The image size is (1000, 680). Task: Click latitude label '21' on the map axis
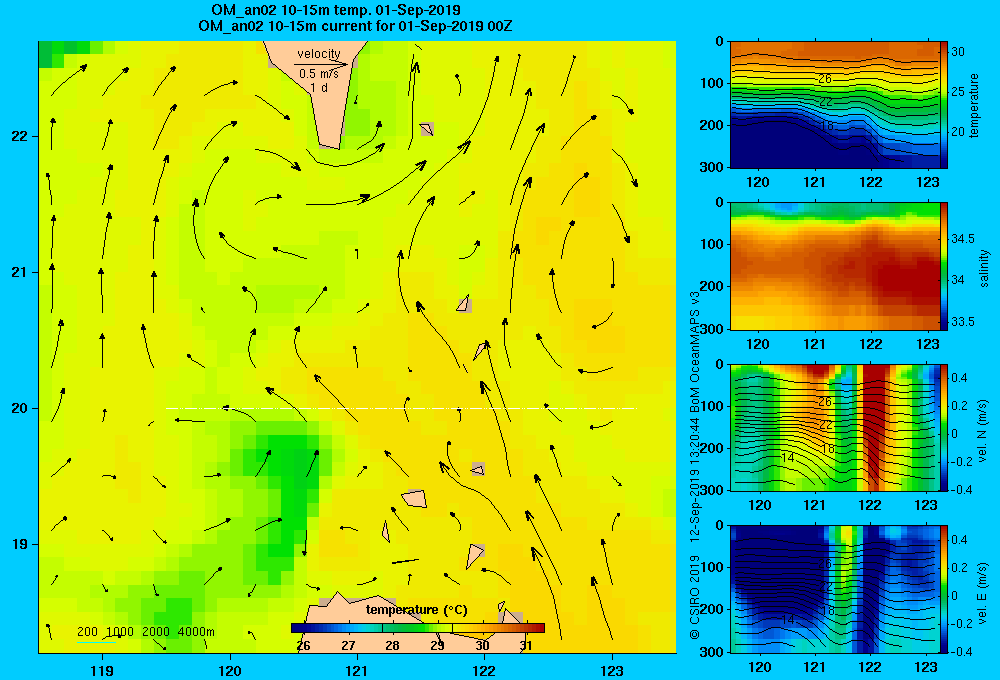19,272
